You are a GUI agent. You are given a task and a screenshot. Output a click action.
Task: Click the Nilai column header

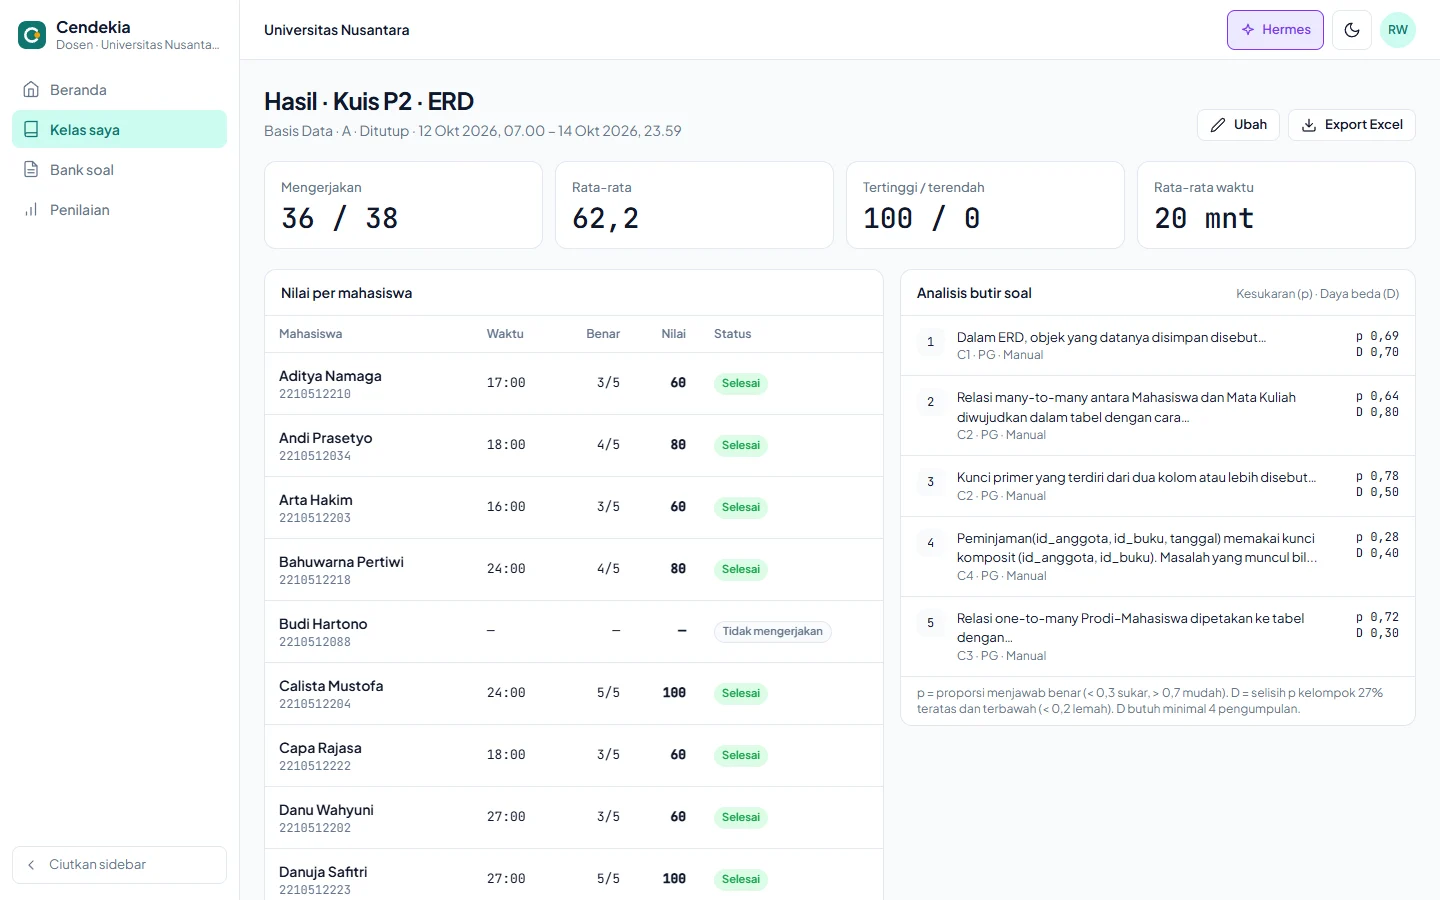pyautogui.click(x=674, y=334)
